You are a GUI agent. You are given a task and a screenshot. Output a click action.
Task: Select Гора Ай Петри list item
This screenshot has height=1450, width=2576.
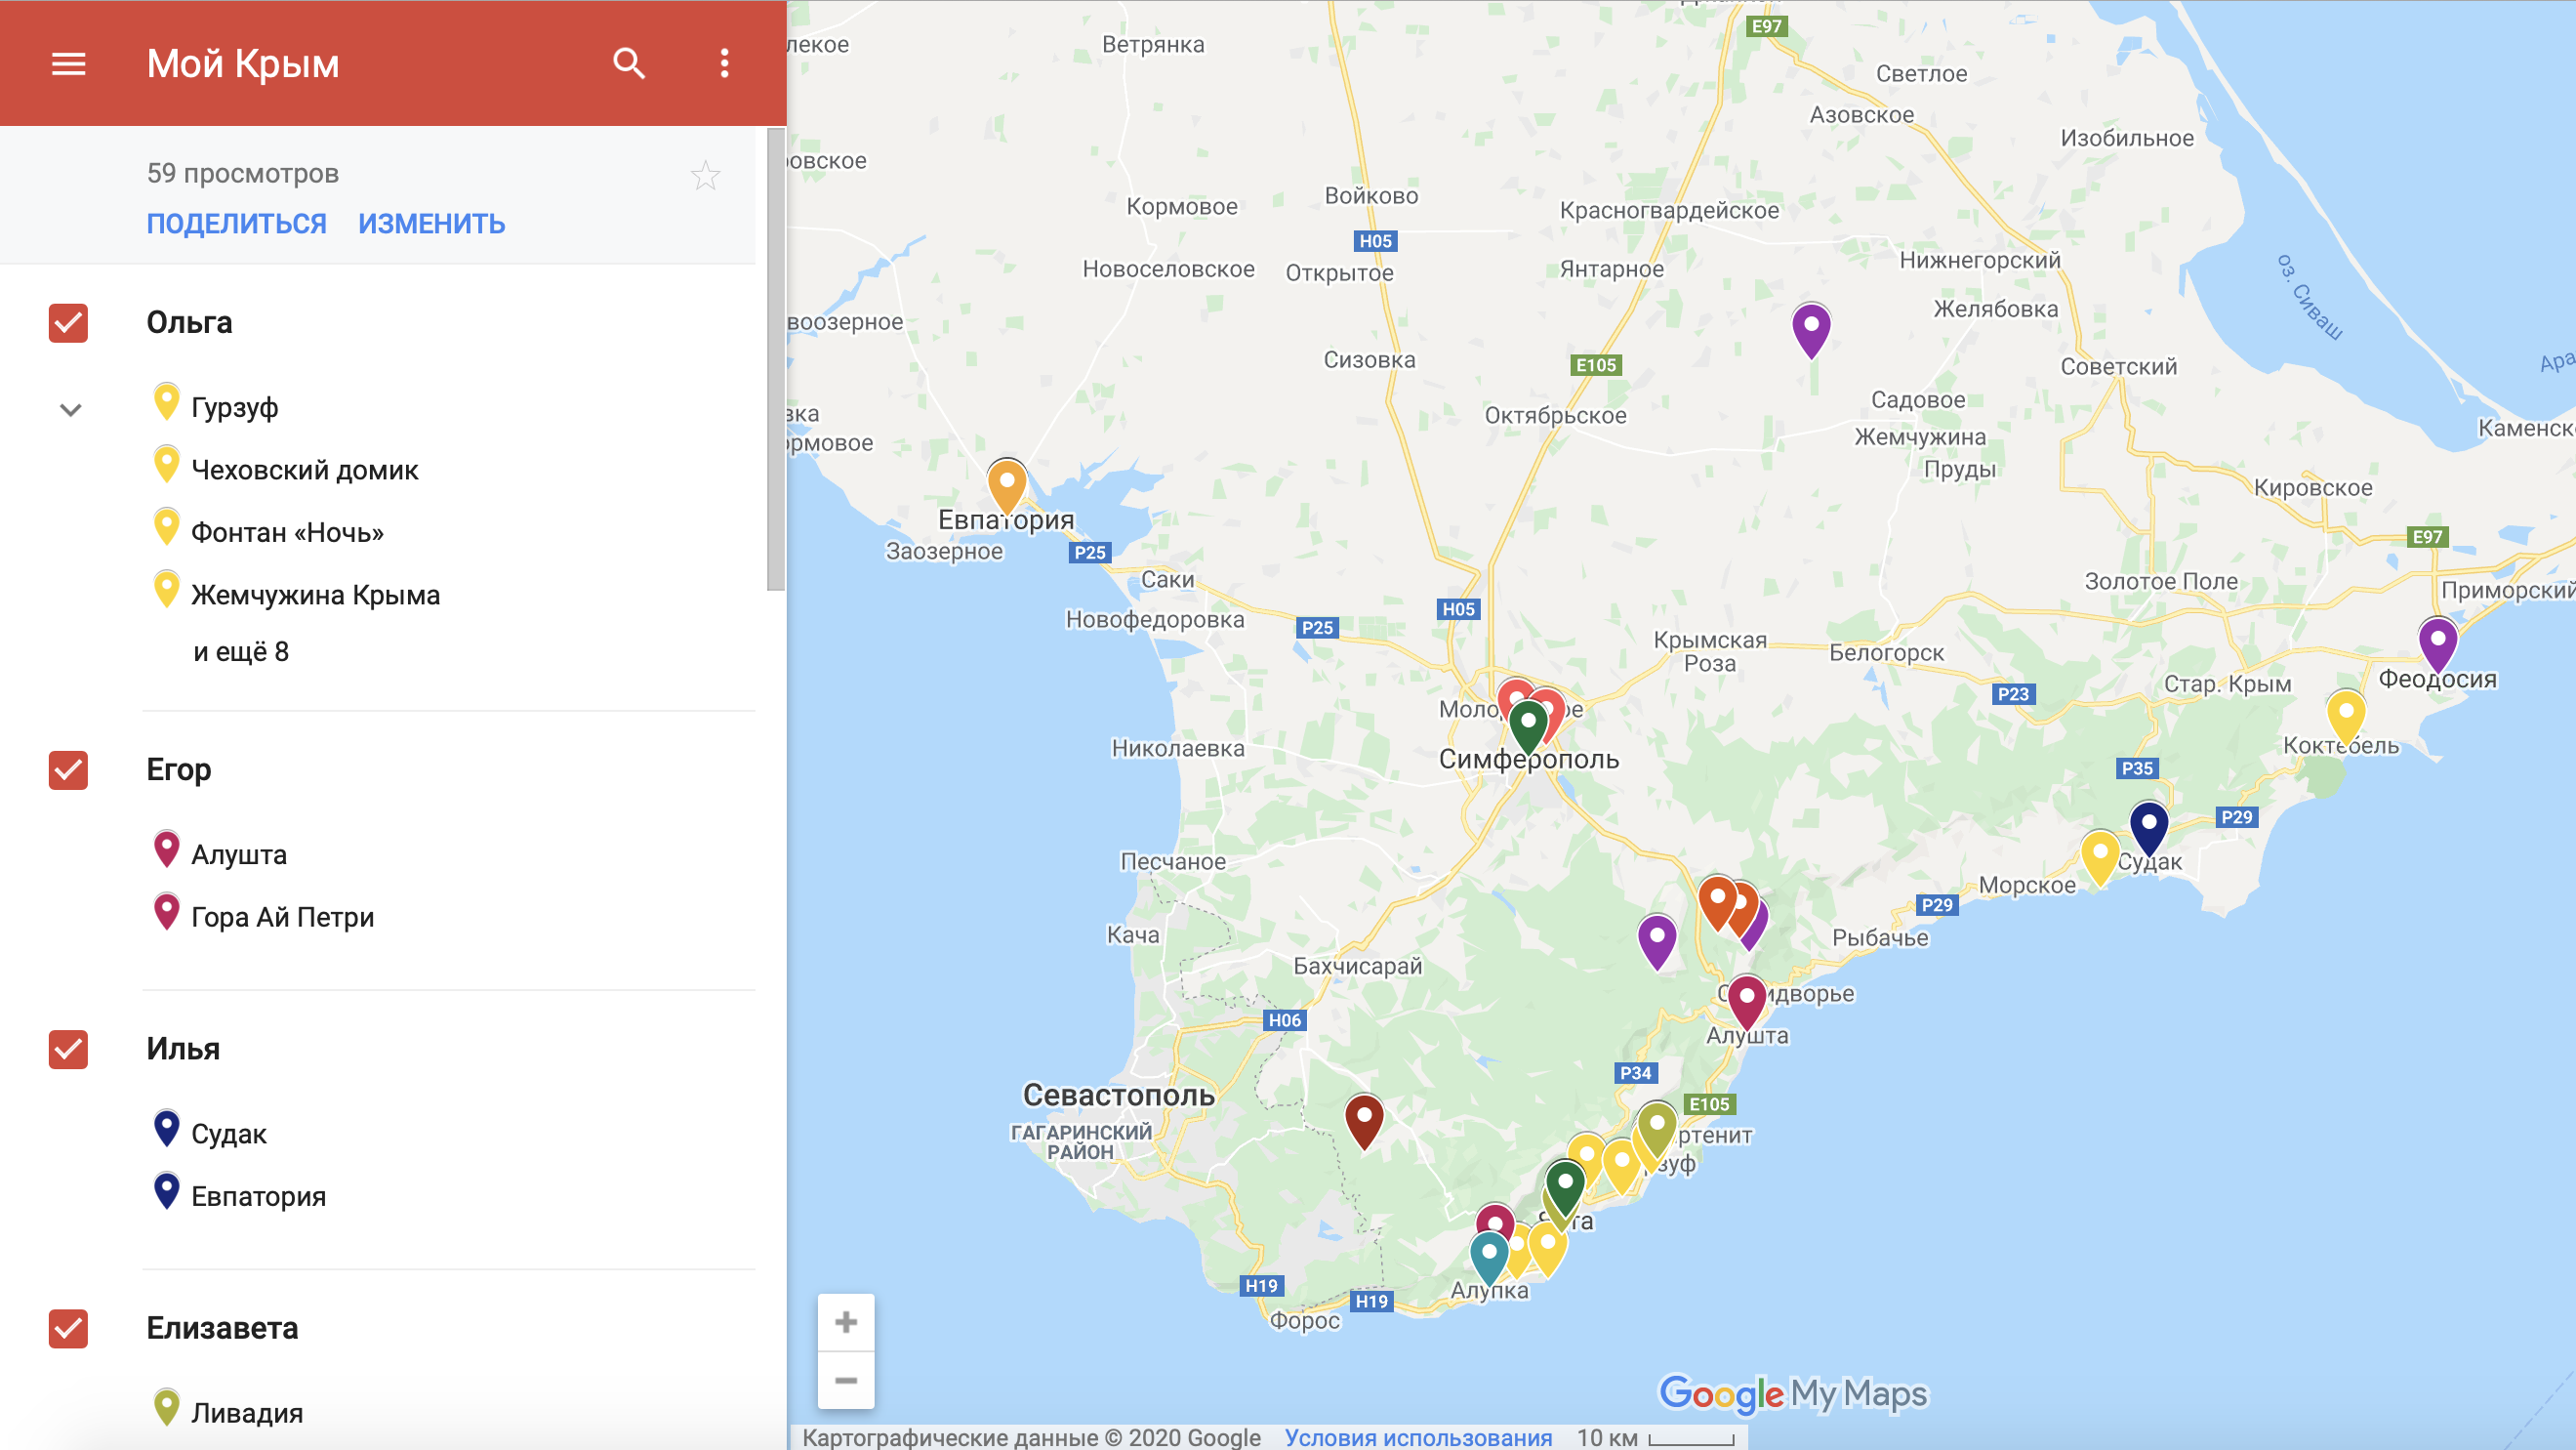point(282,917)
